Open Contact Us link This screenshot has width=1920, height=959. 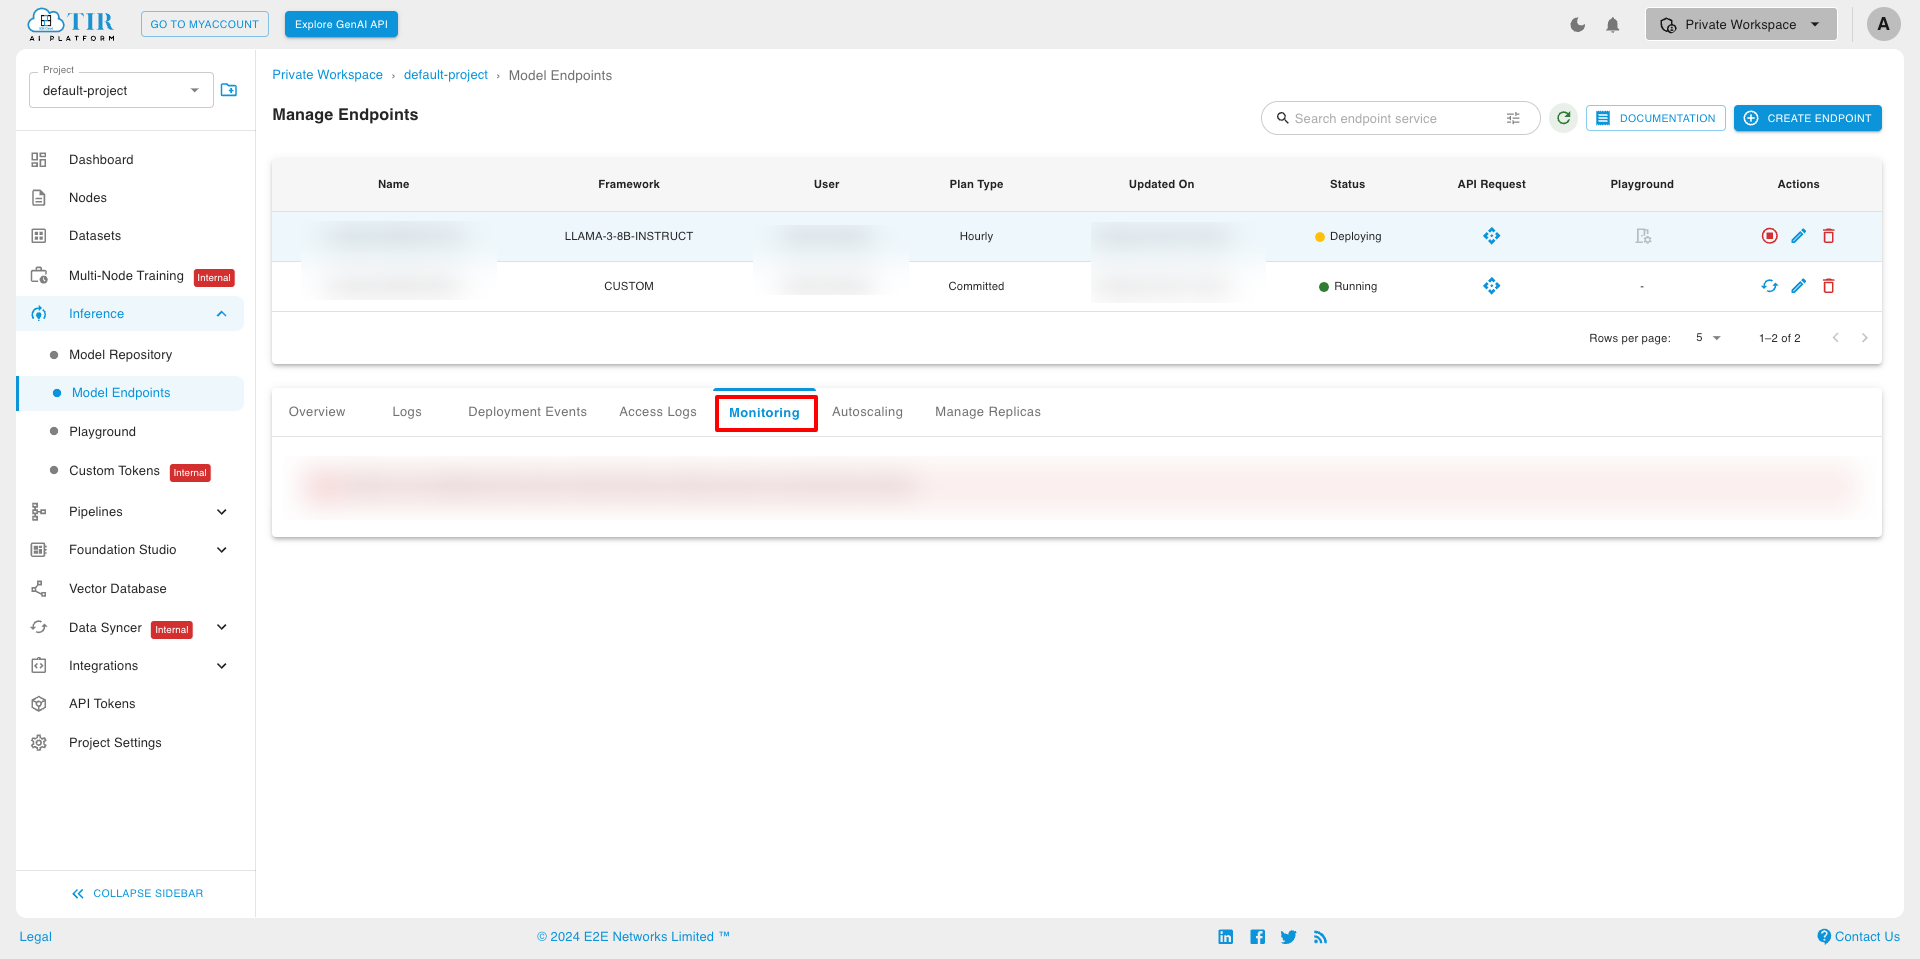[1859, 937]
